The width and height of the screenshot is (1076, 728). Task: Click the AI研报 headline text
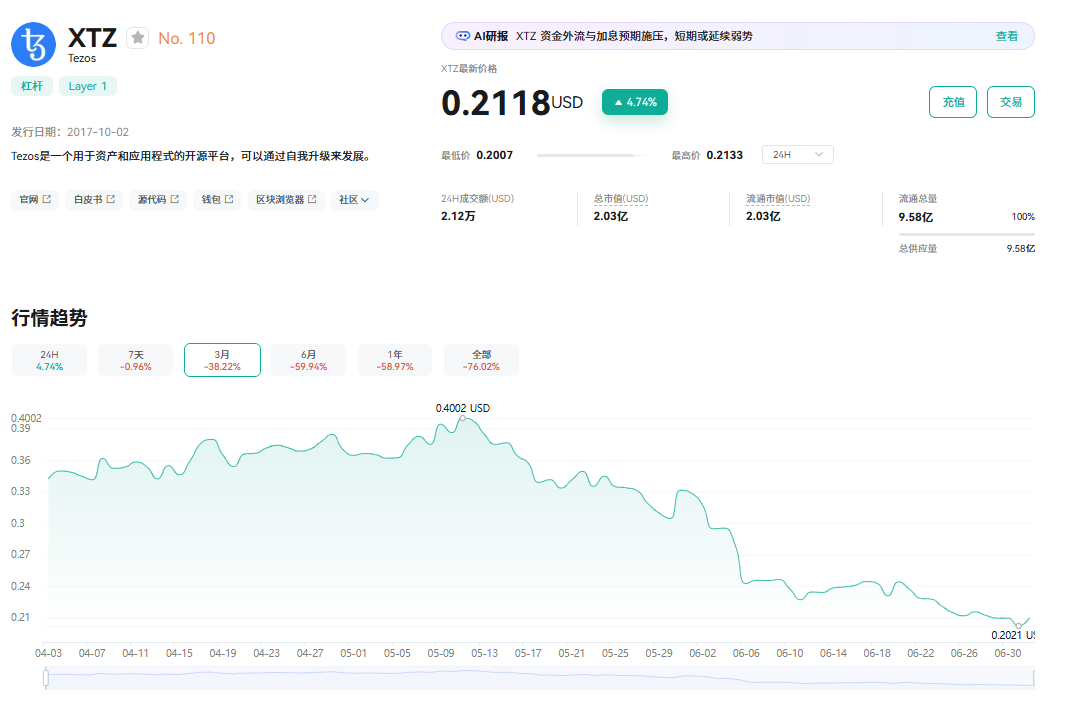coord(634,36)
